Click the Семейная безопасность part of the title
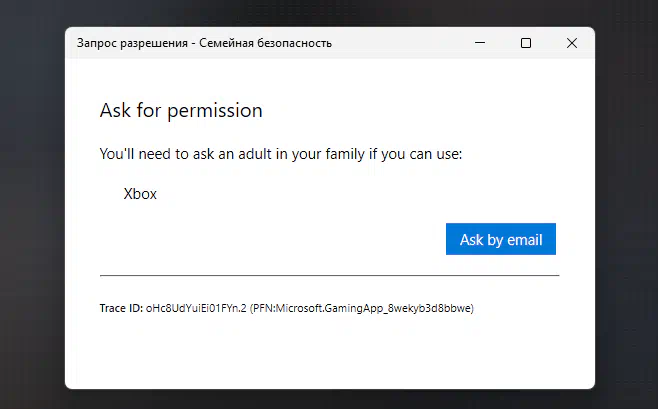This screenshot has height=409, width=658. [x=265, y=43]
